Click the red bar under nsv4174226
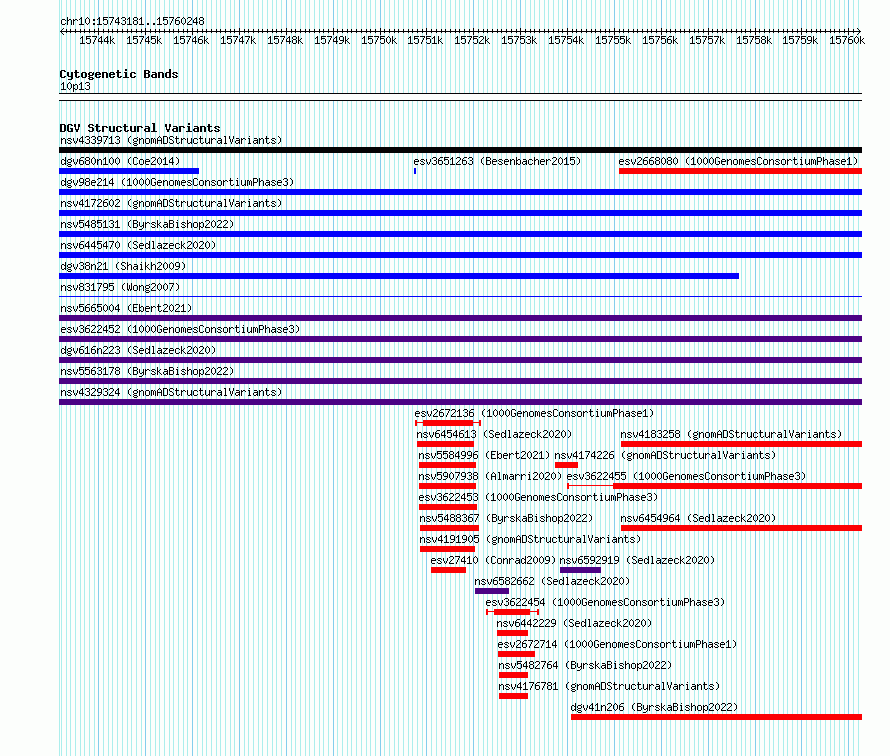 pyautogui.click(x=566, y=465)
